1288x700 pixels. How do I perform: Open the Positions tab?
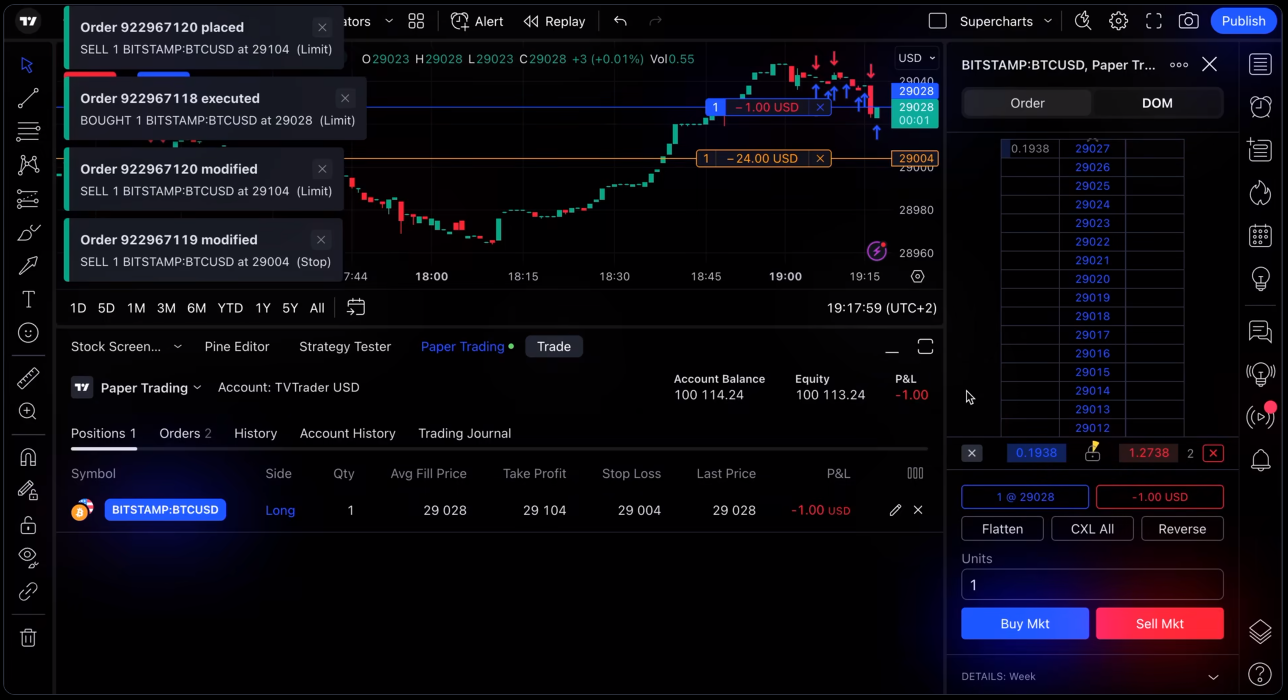[103, 433]
